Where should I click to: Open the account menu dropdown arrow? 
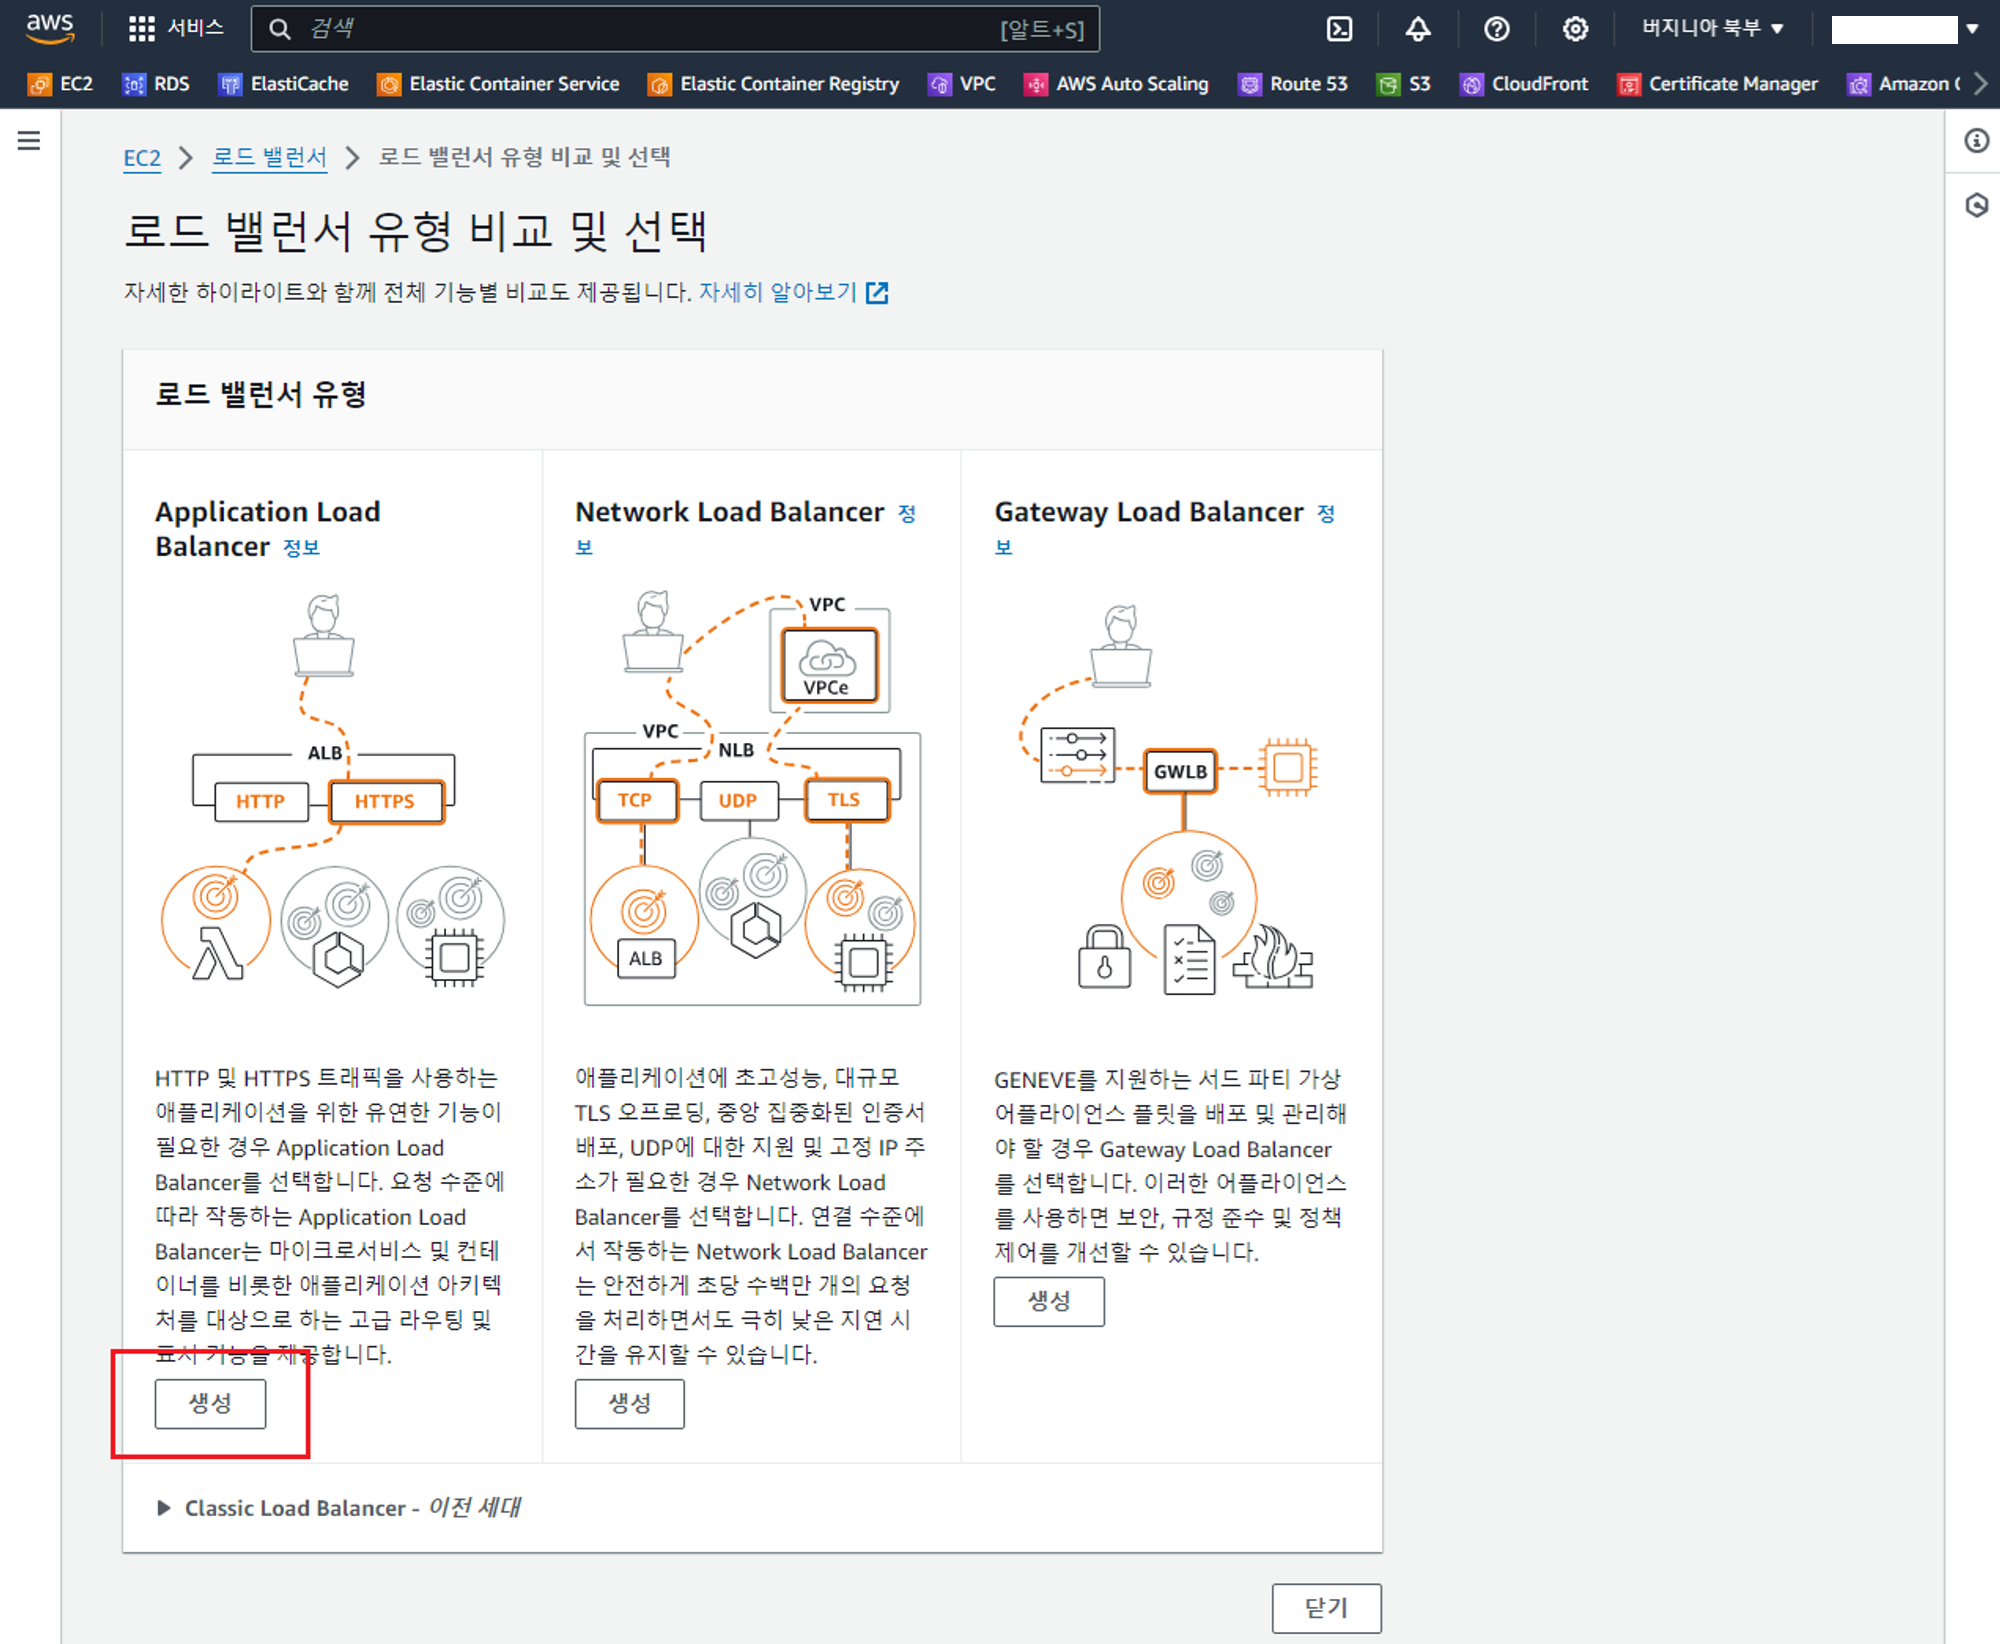(x=1972, y=29)
